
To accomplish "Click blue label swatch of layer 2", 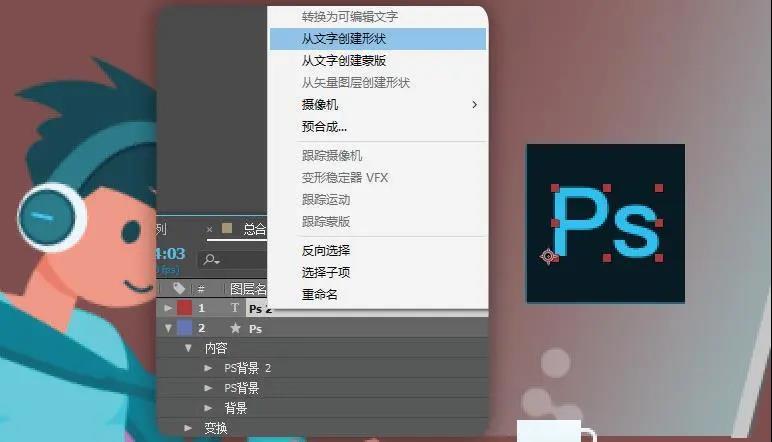I will tap(185, 328).
